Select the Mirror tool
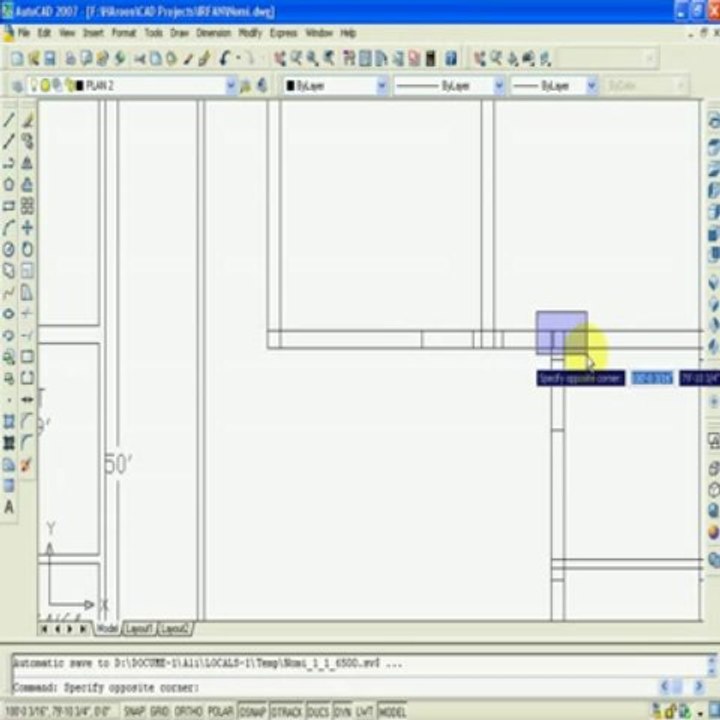 click(x=28, y=163)
